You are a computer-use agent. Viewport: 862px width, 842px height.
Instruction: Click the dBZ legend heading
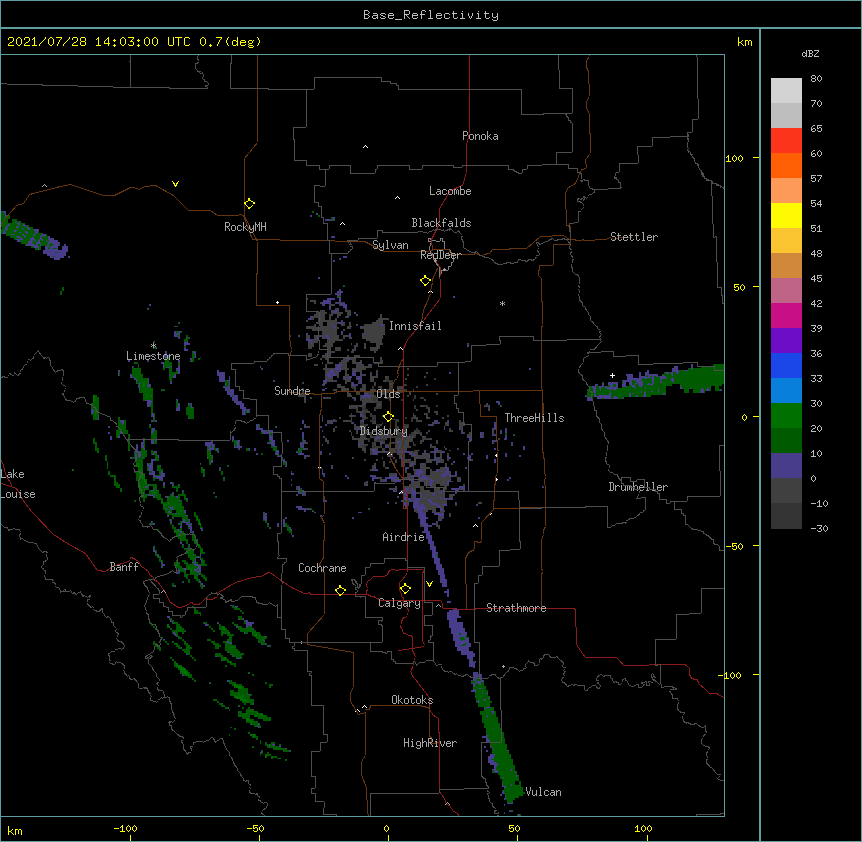[x=810, y=53]
